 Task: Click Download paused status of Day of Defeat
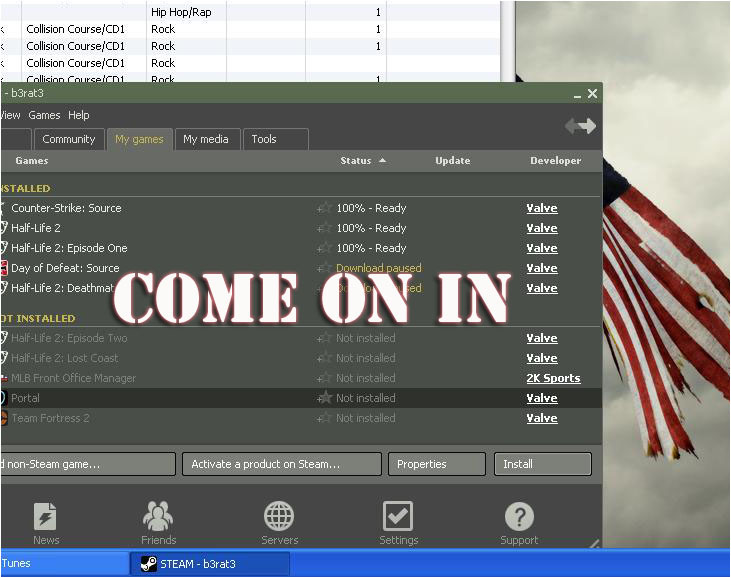click(x=379, y=268)
